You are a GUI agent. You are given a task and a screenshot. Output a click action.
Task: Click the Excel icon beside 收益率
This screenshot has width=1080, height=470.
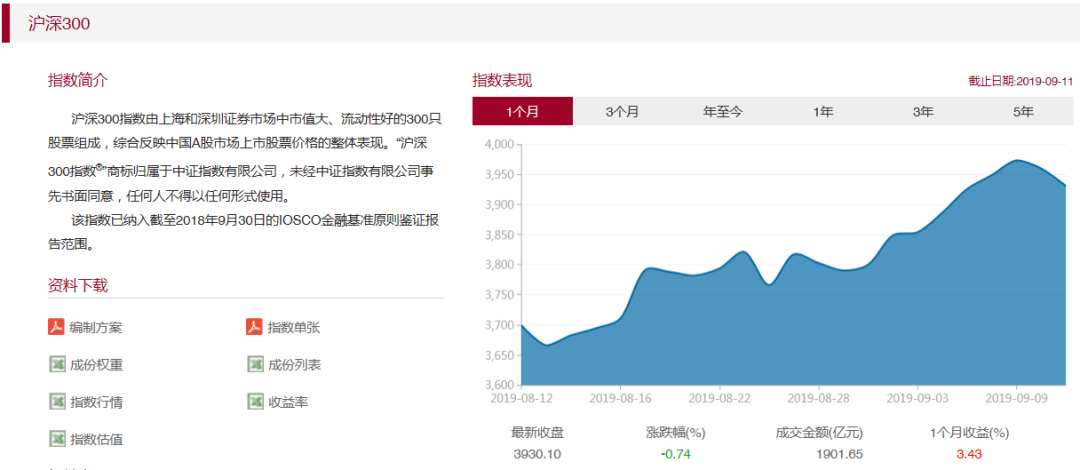[x=254, y=401]
